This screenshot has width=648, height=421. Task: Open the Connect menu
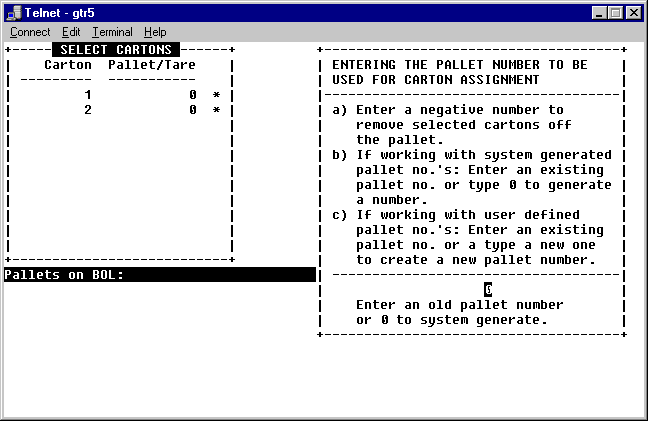click(x=30, y=32)
